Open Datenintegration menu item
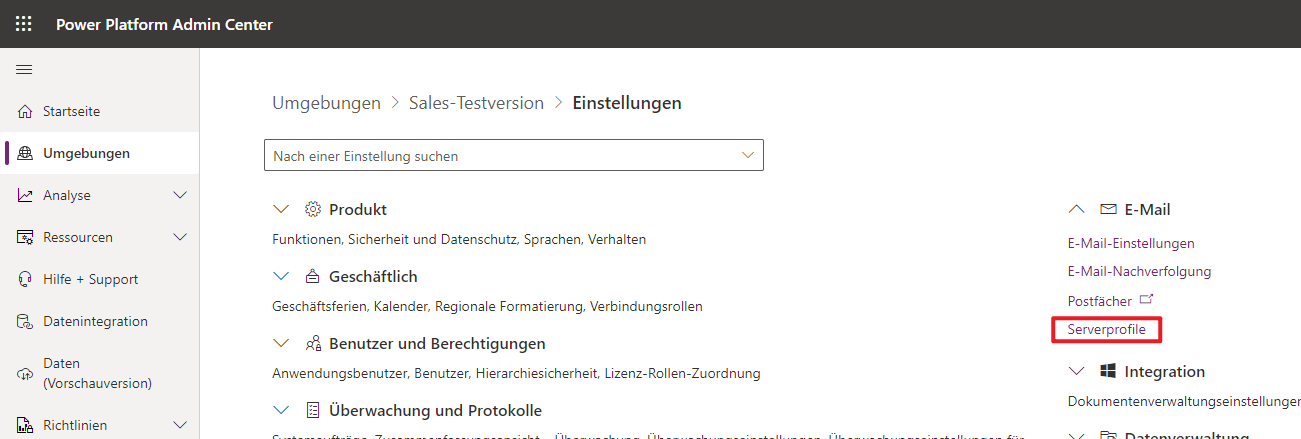1301x439 pixels. point(100,321)
